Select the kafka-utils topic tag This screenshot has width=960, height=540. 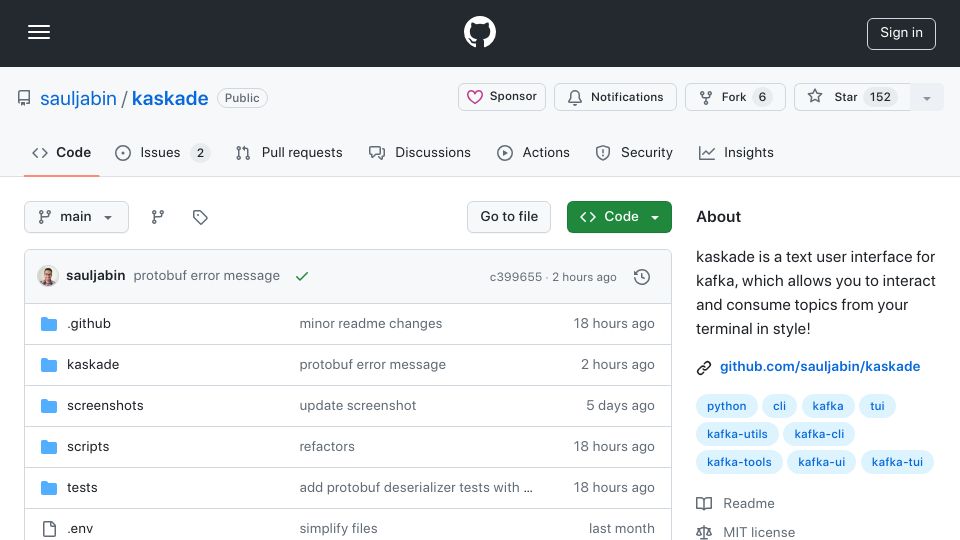[737, 434]
